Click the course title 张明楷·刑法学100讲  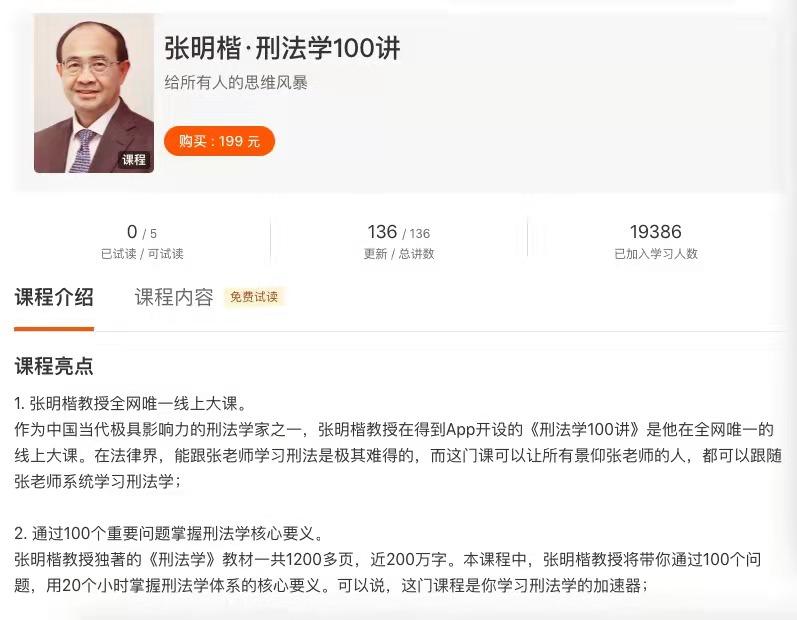(282, 48)
